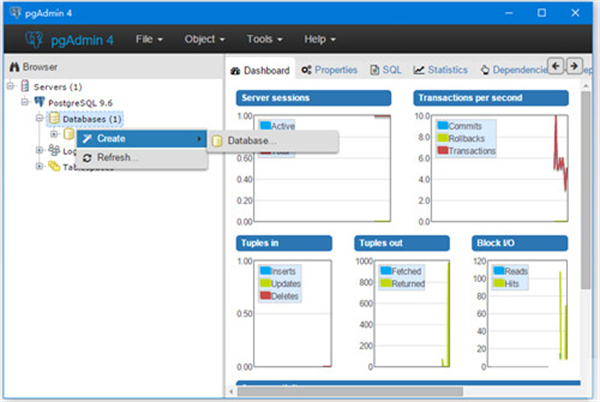The width and height of the screenshot is (600, 402).
Task: Expand the database child node under Databases
Action: coord(54,134)
